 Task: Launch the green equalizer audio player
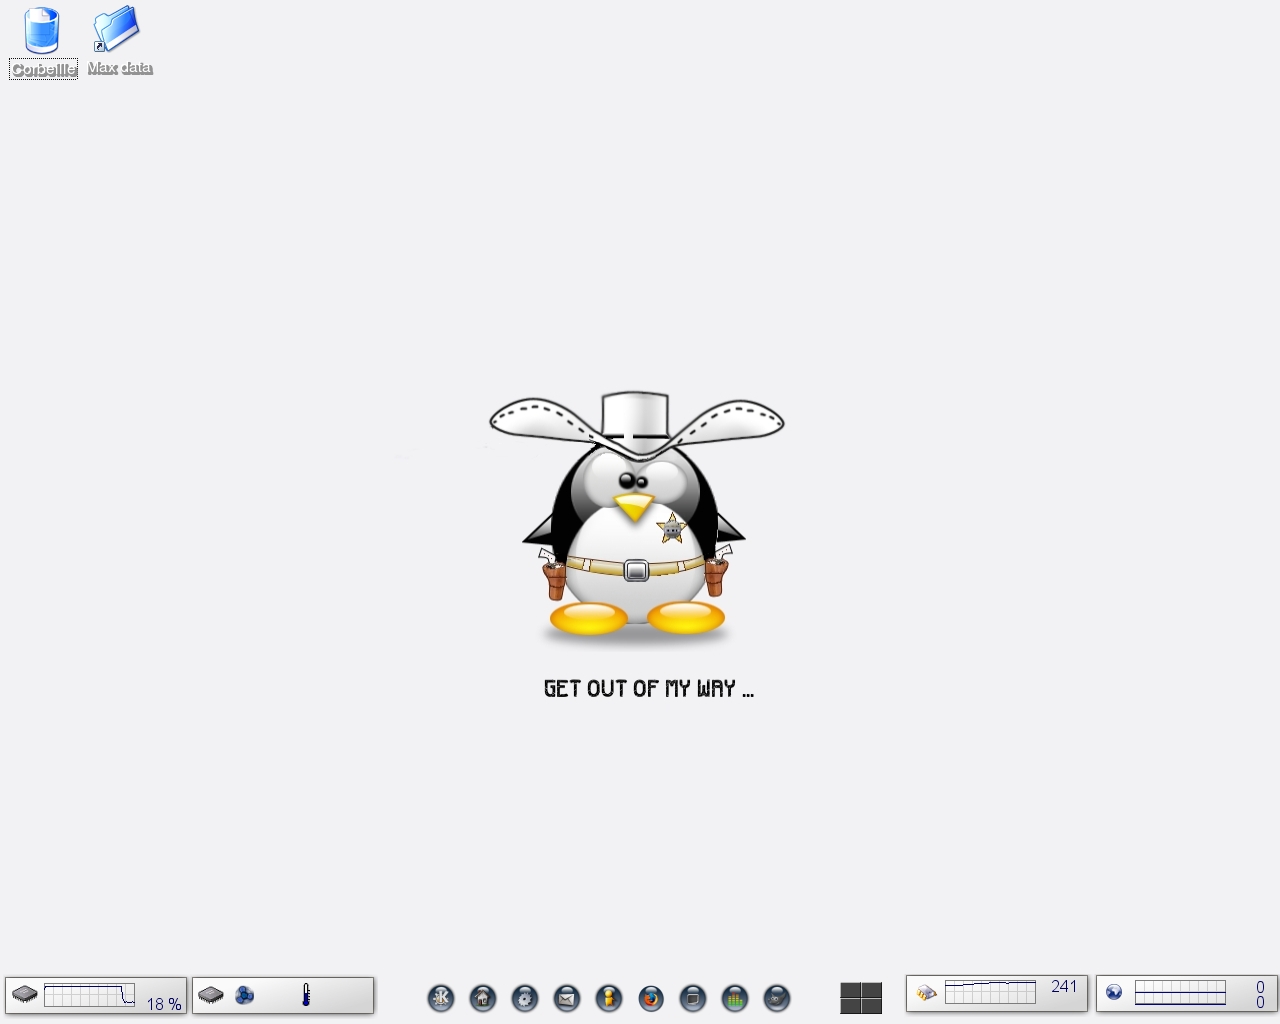(735, 998)
